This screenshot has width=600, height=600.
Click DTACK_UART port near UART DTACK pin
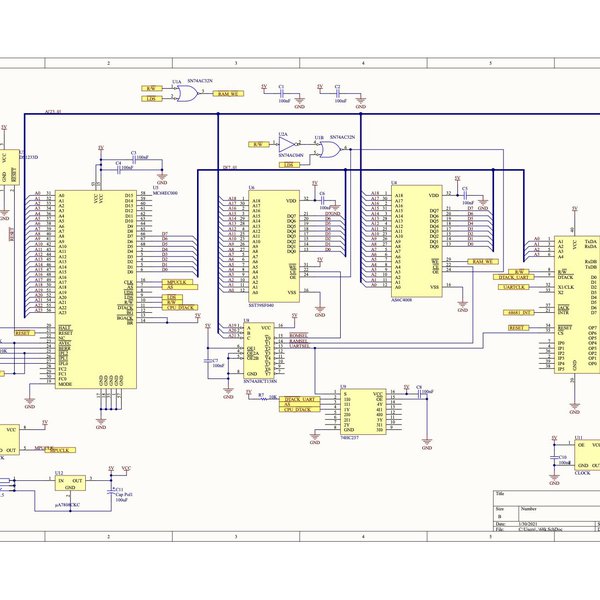514,277
